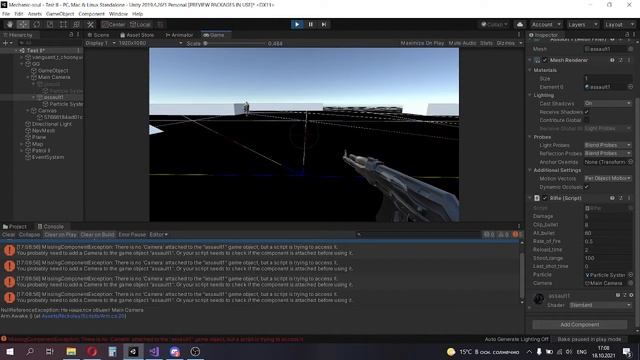Open the 1920x1080 resolution dropdown

150,43
